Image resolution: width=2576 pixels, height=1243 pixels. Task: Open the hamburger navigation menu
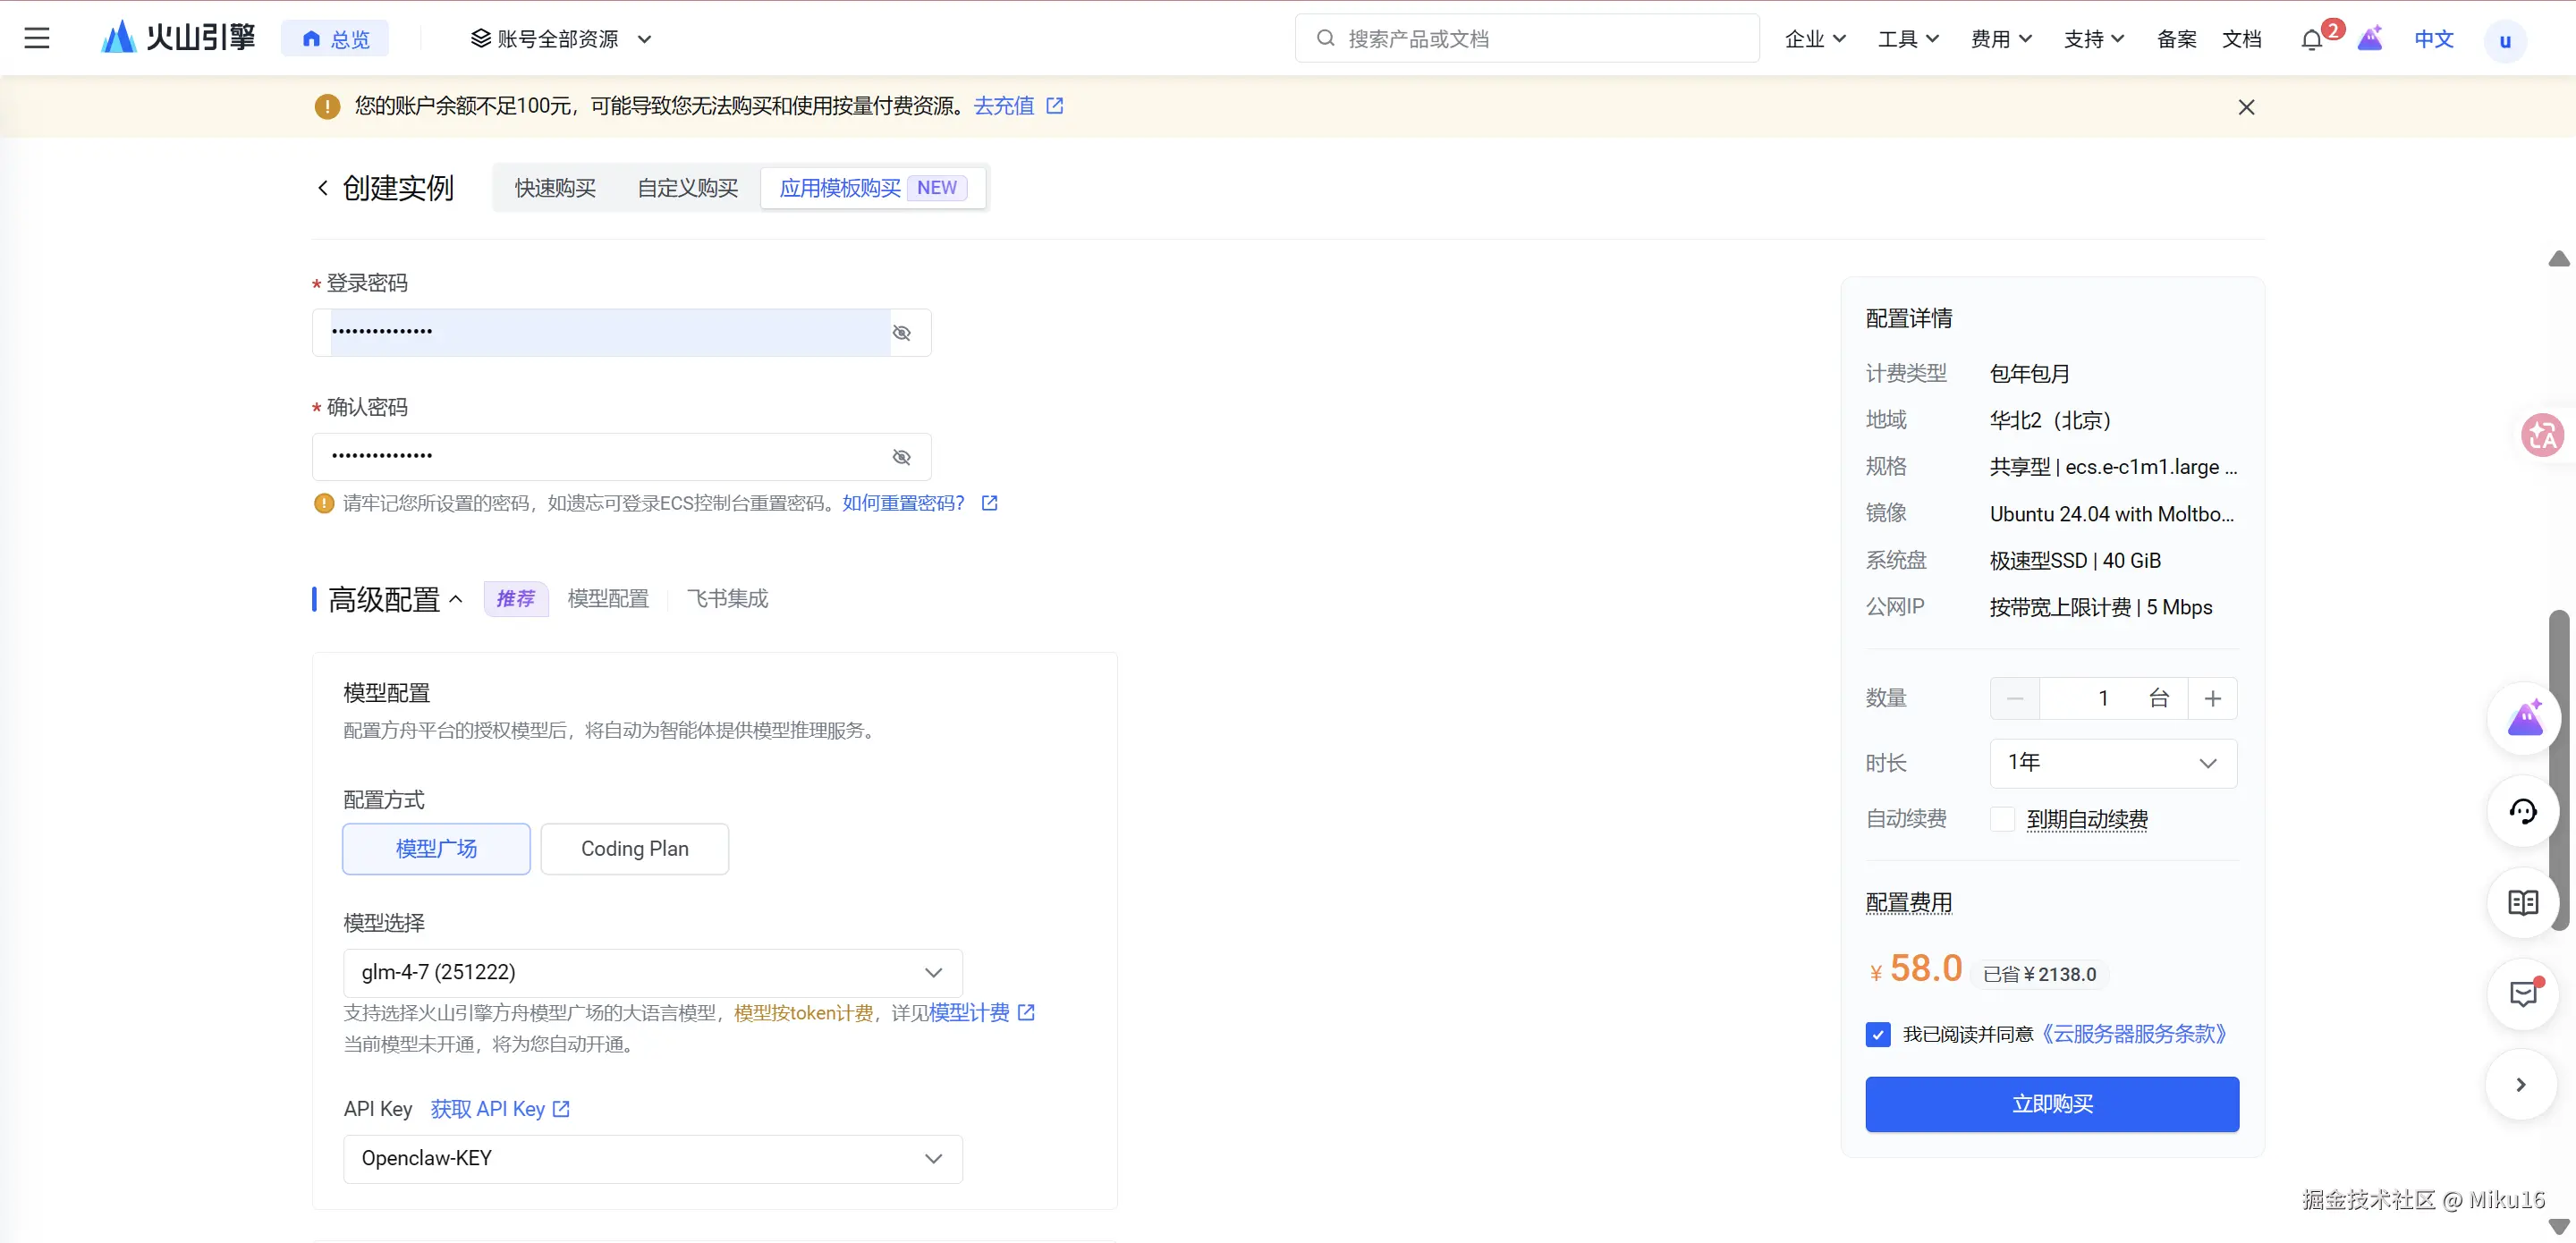(37, 39)
